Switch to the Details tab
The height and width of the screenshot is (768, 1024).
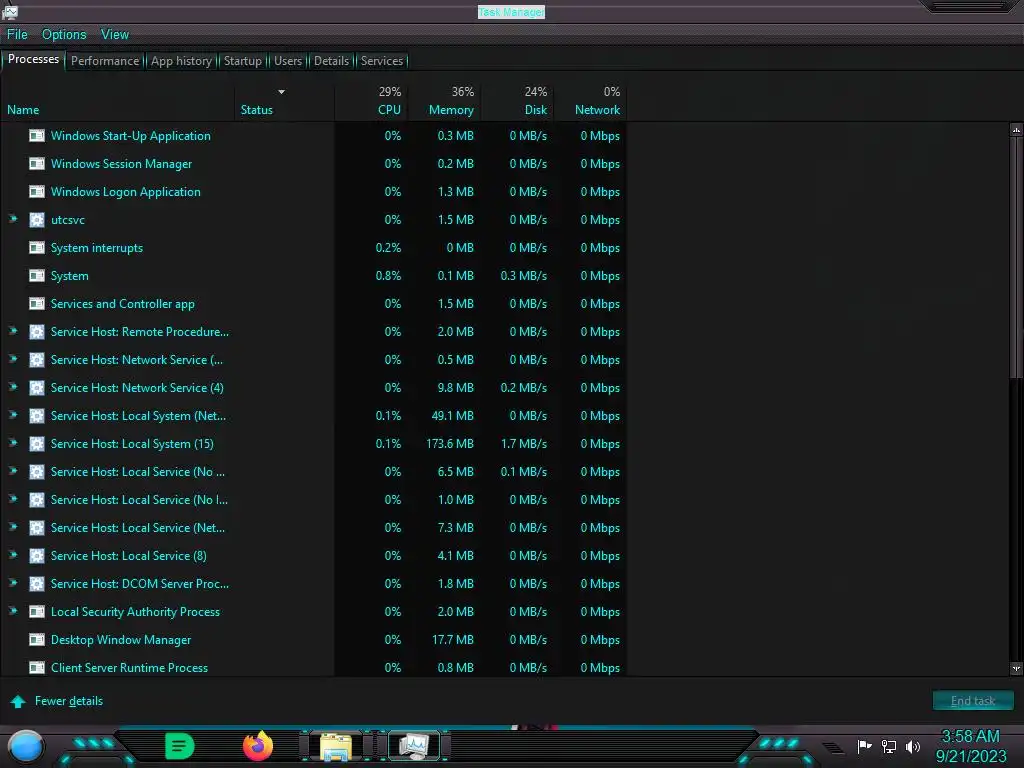coord(332,61)
